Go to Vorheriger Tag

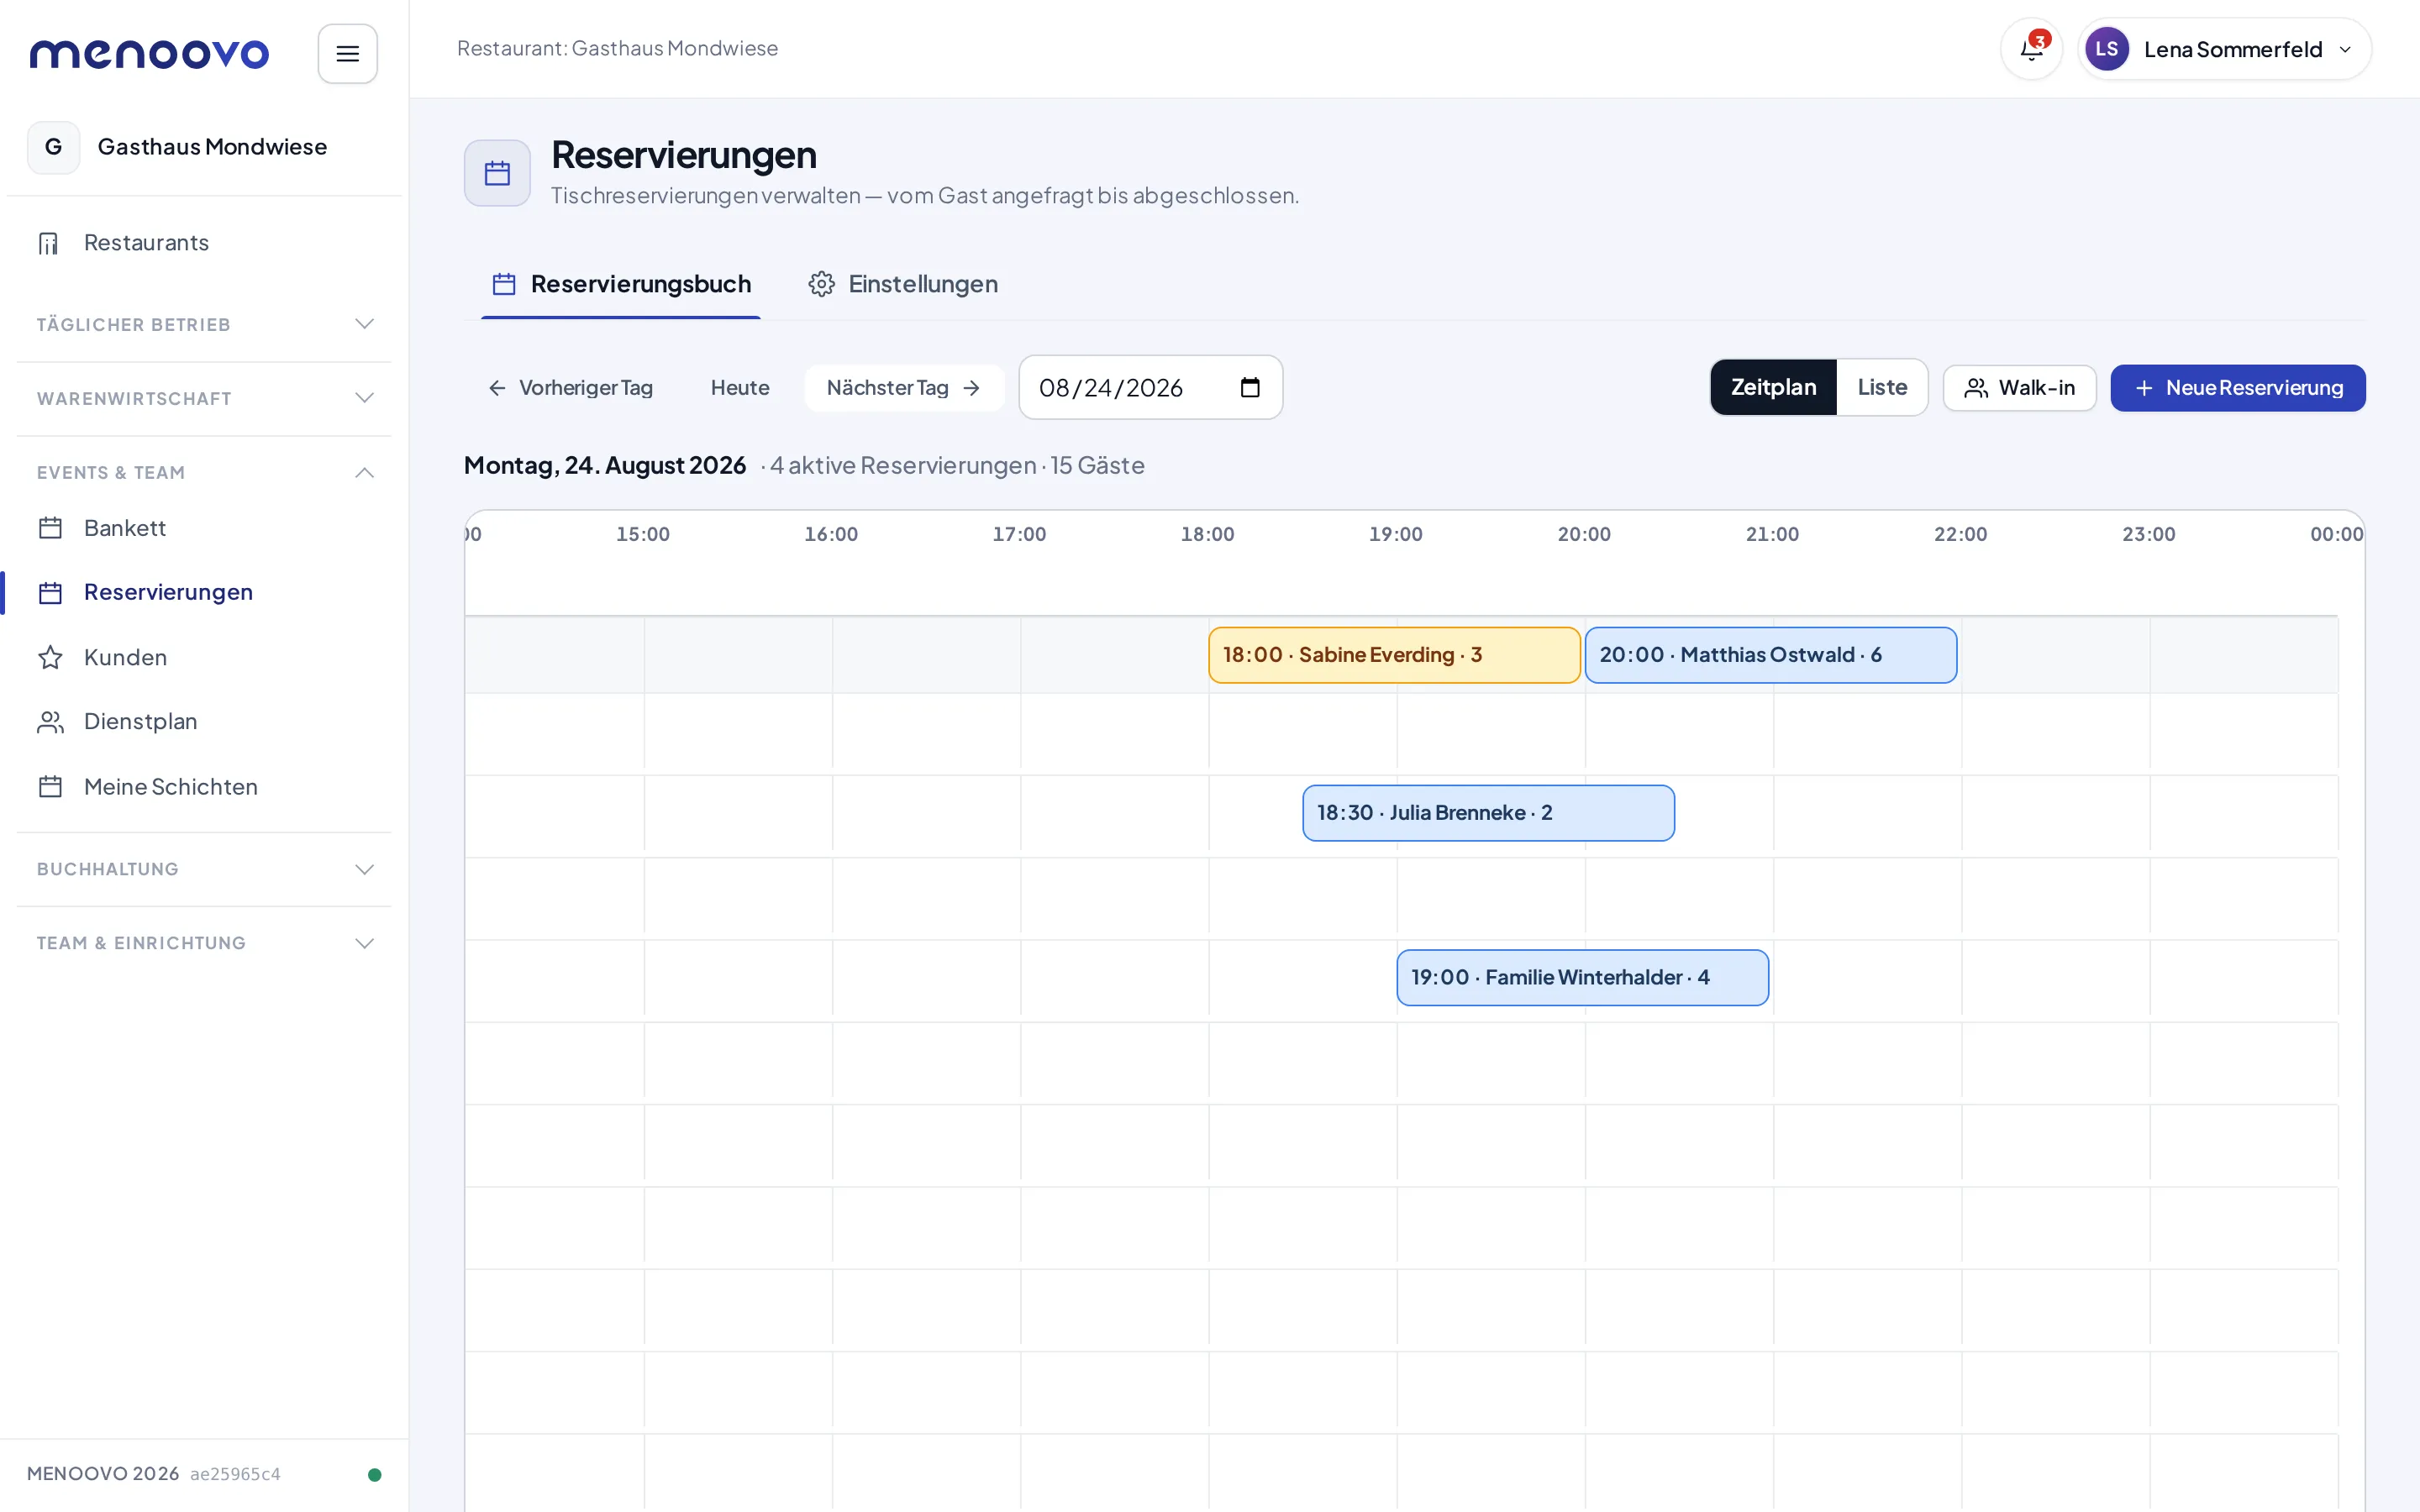point(570,388)
